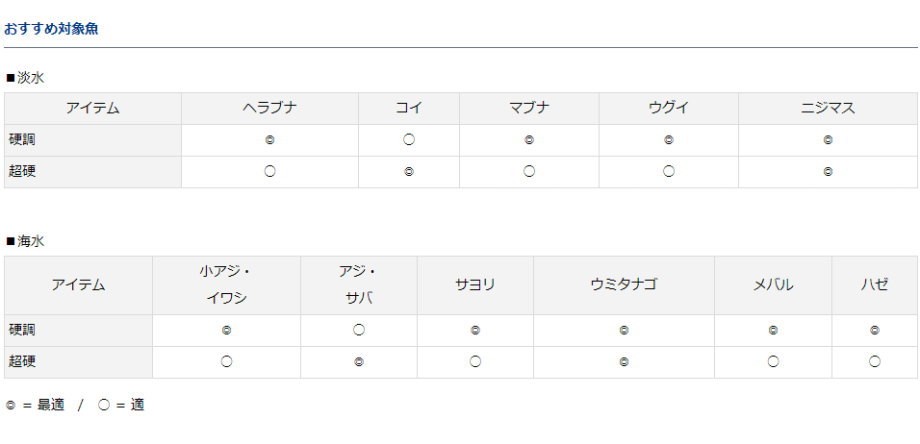Click the circle mark for 硬調 コイ
The image size is (920, 444).
(x=409, y=140)
